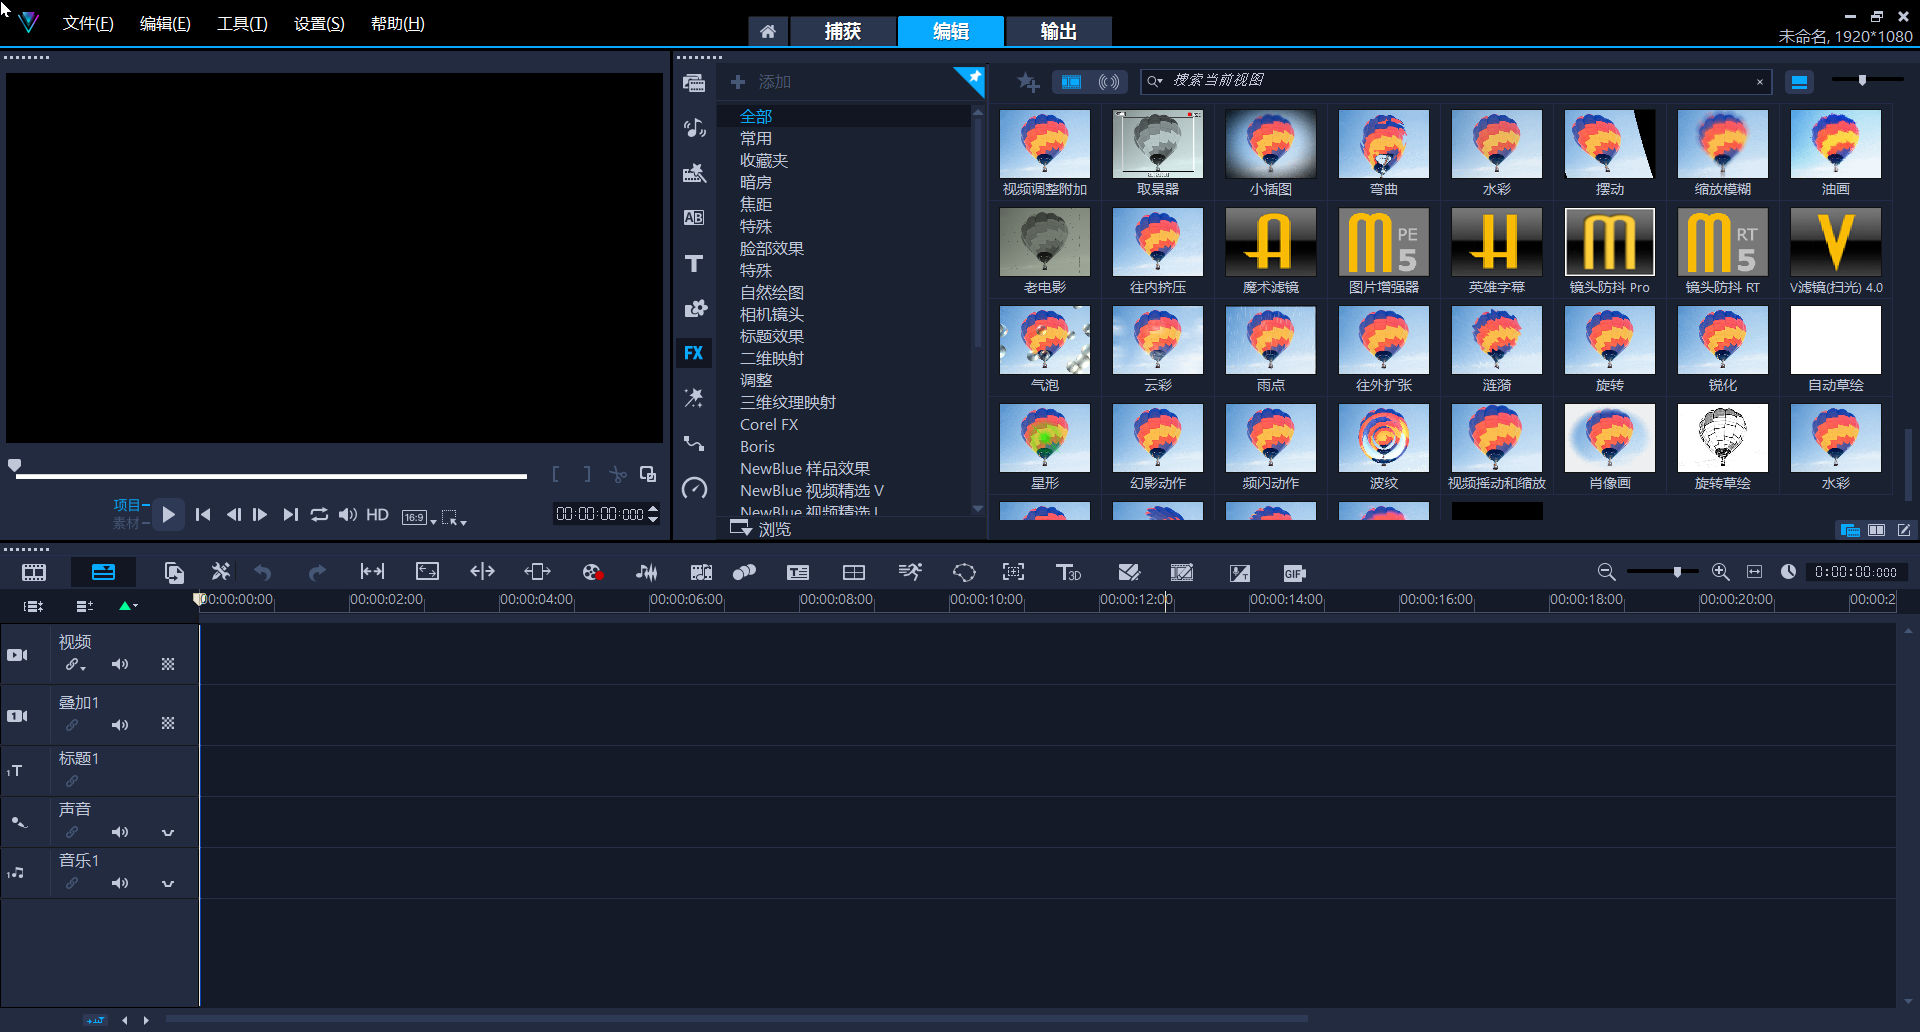Screen dimensions: 1920x1032
Task: Toggle track transparency on 叠加1 track
Action: click(x=168, y=723)
